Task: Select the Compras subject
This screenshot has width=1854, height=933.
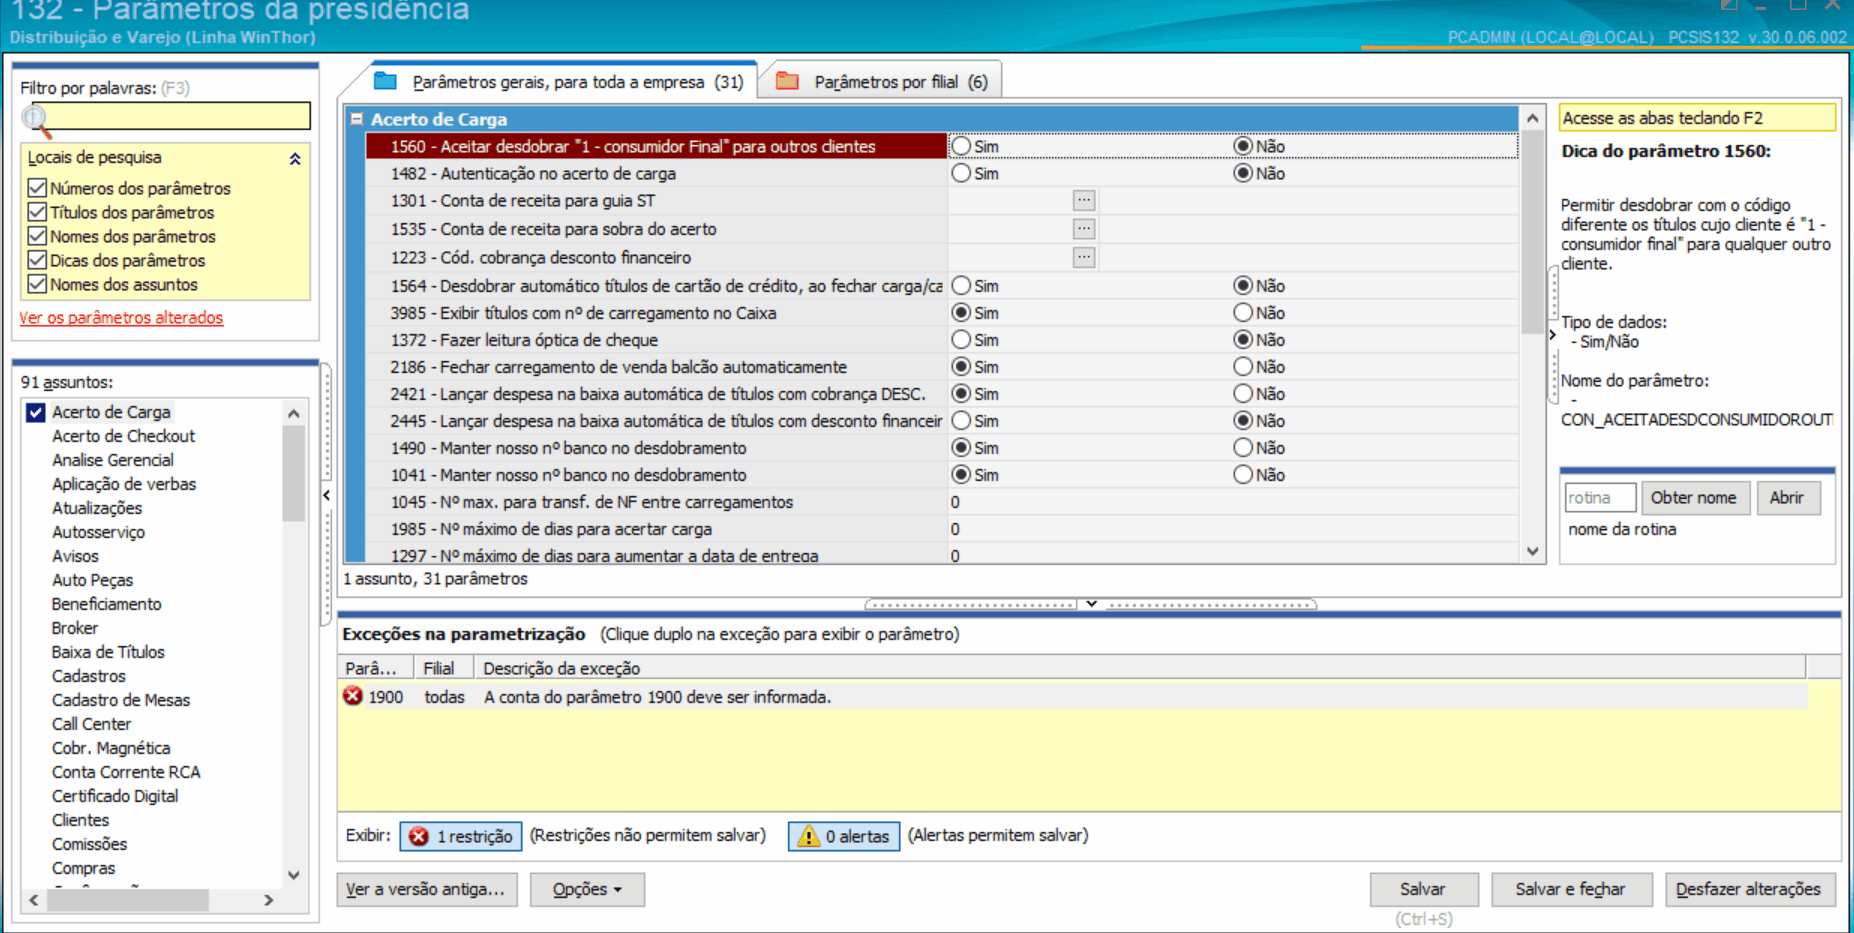Action: point(84,868)
